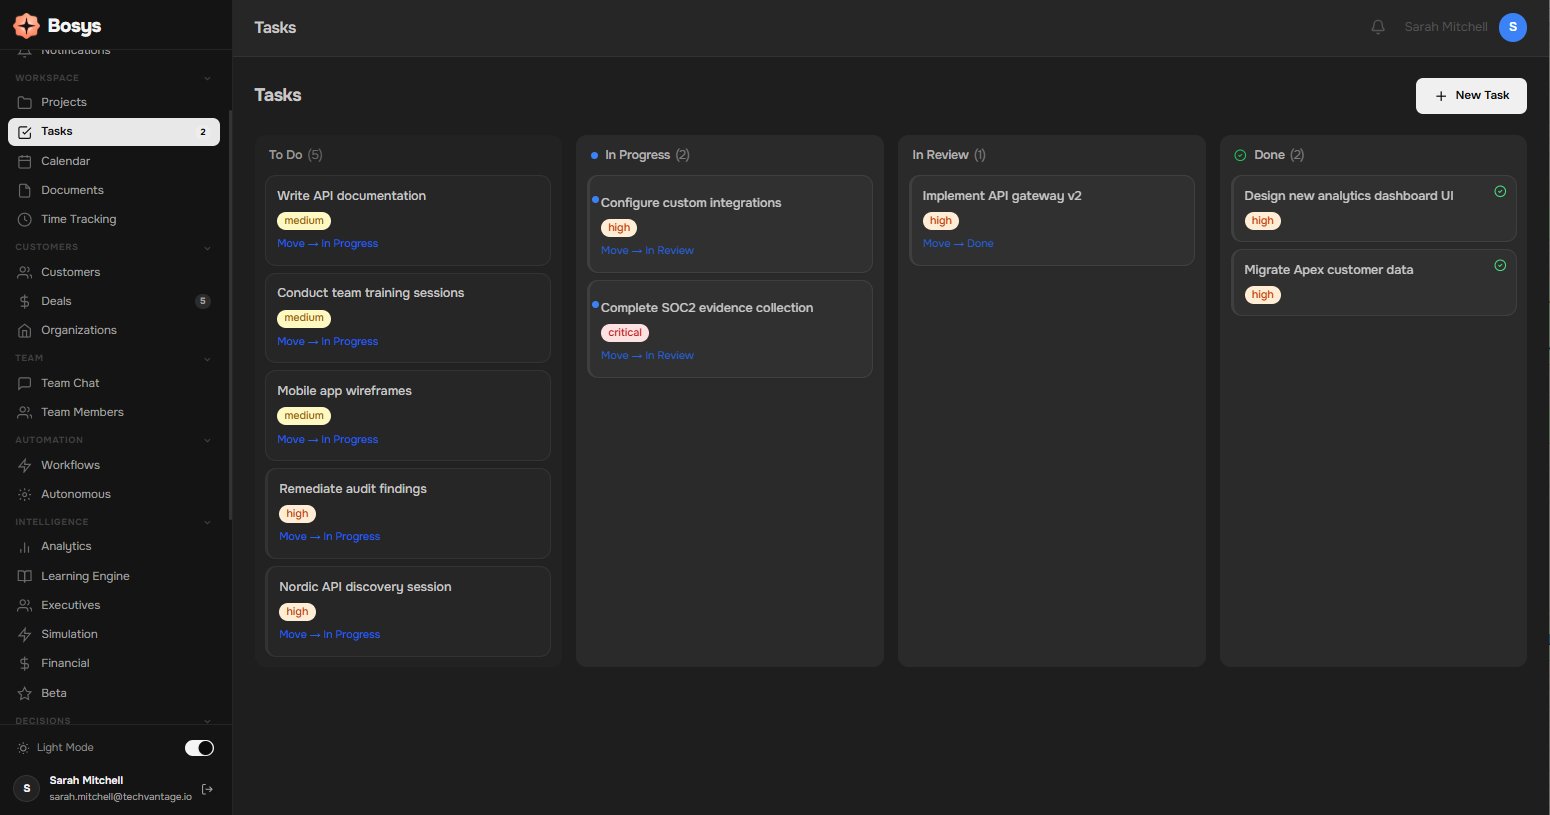Image resolution: width=1550 pixels, height=815 pixels.
Task: Click the Bosys logo icon
Action: (x=26, y=26)
